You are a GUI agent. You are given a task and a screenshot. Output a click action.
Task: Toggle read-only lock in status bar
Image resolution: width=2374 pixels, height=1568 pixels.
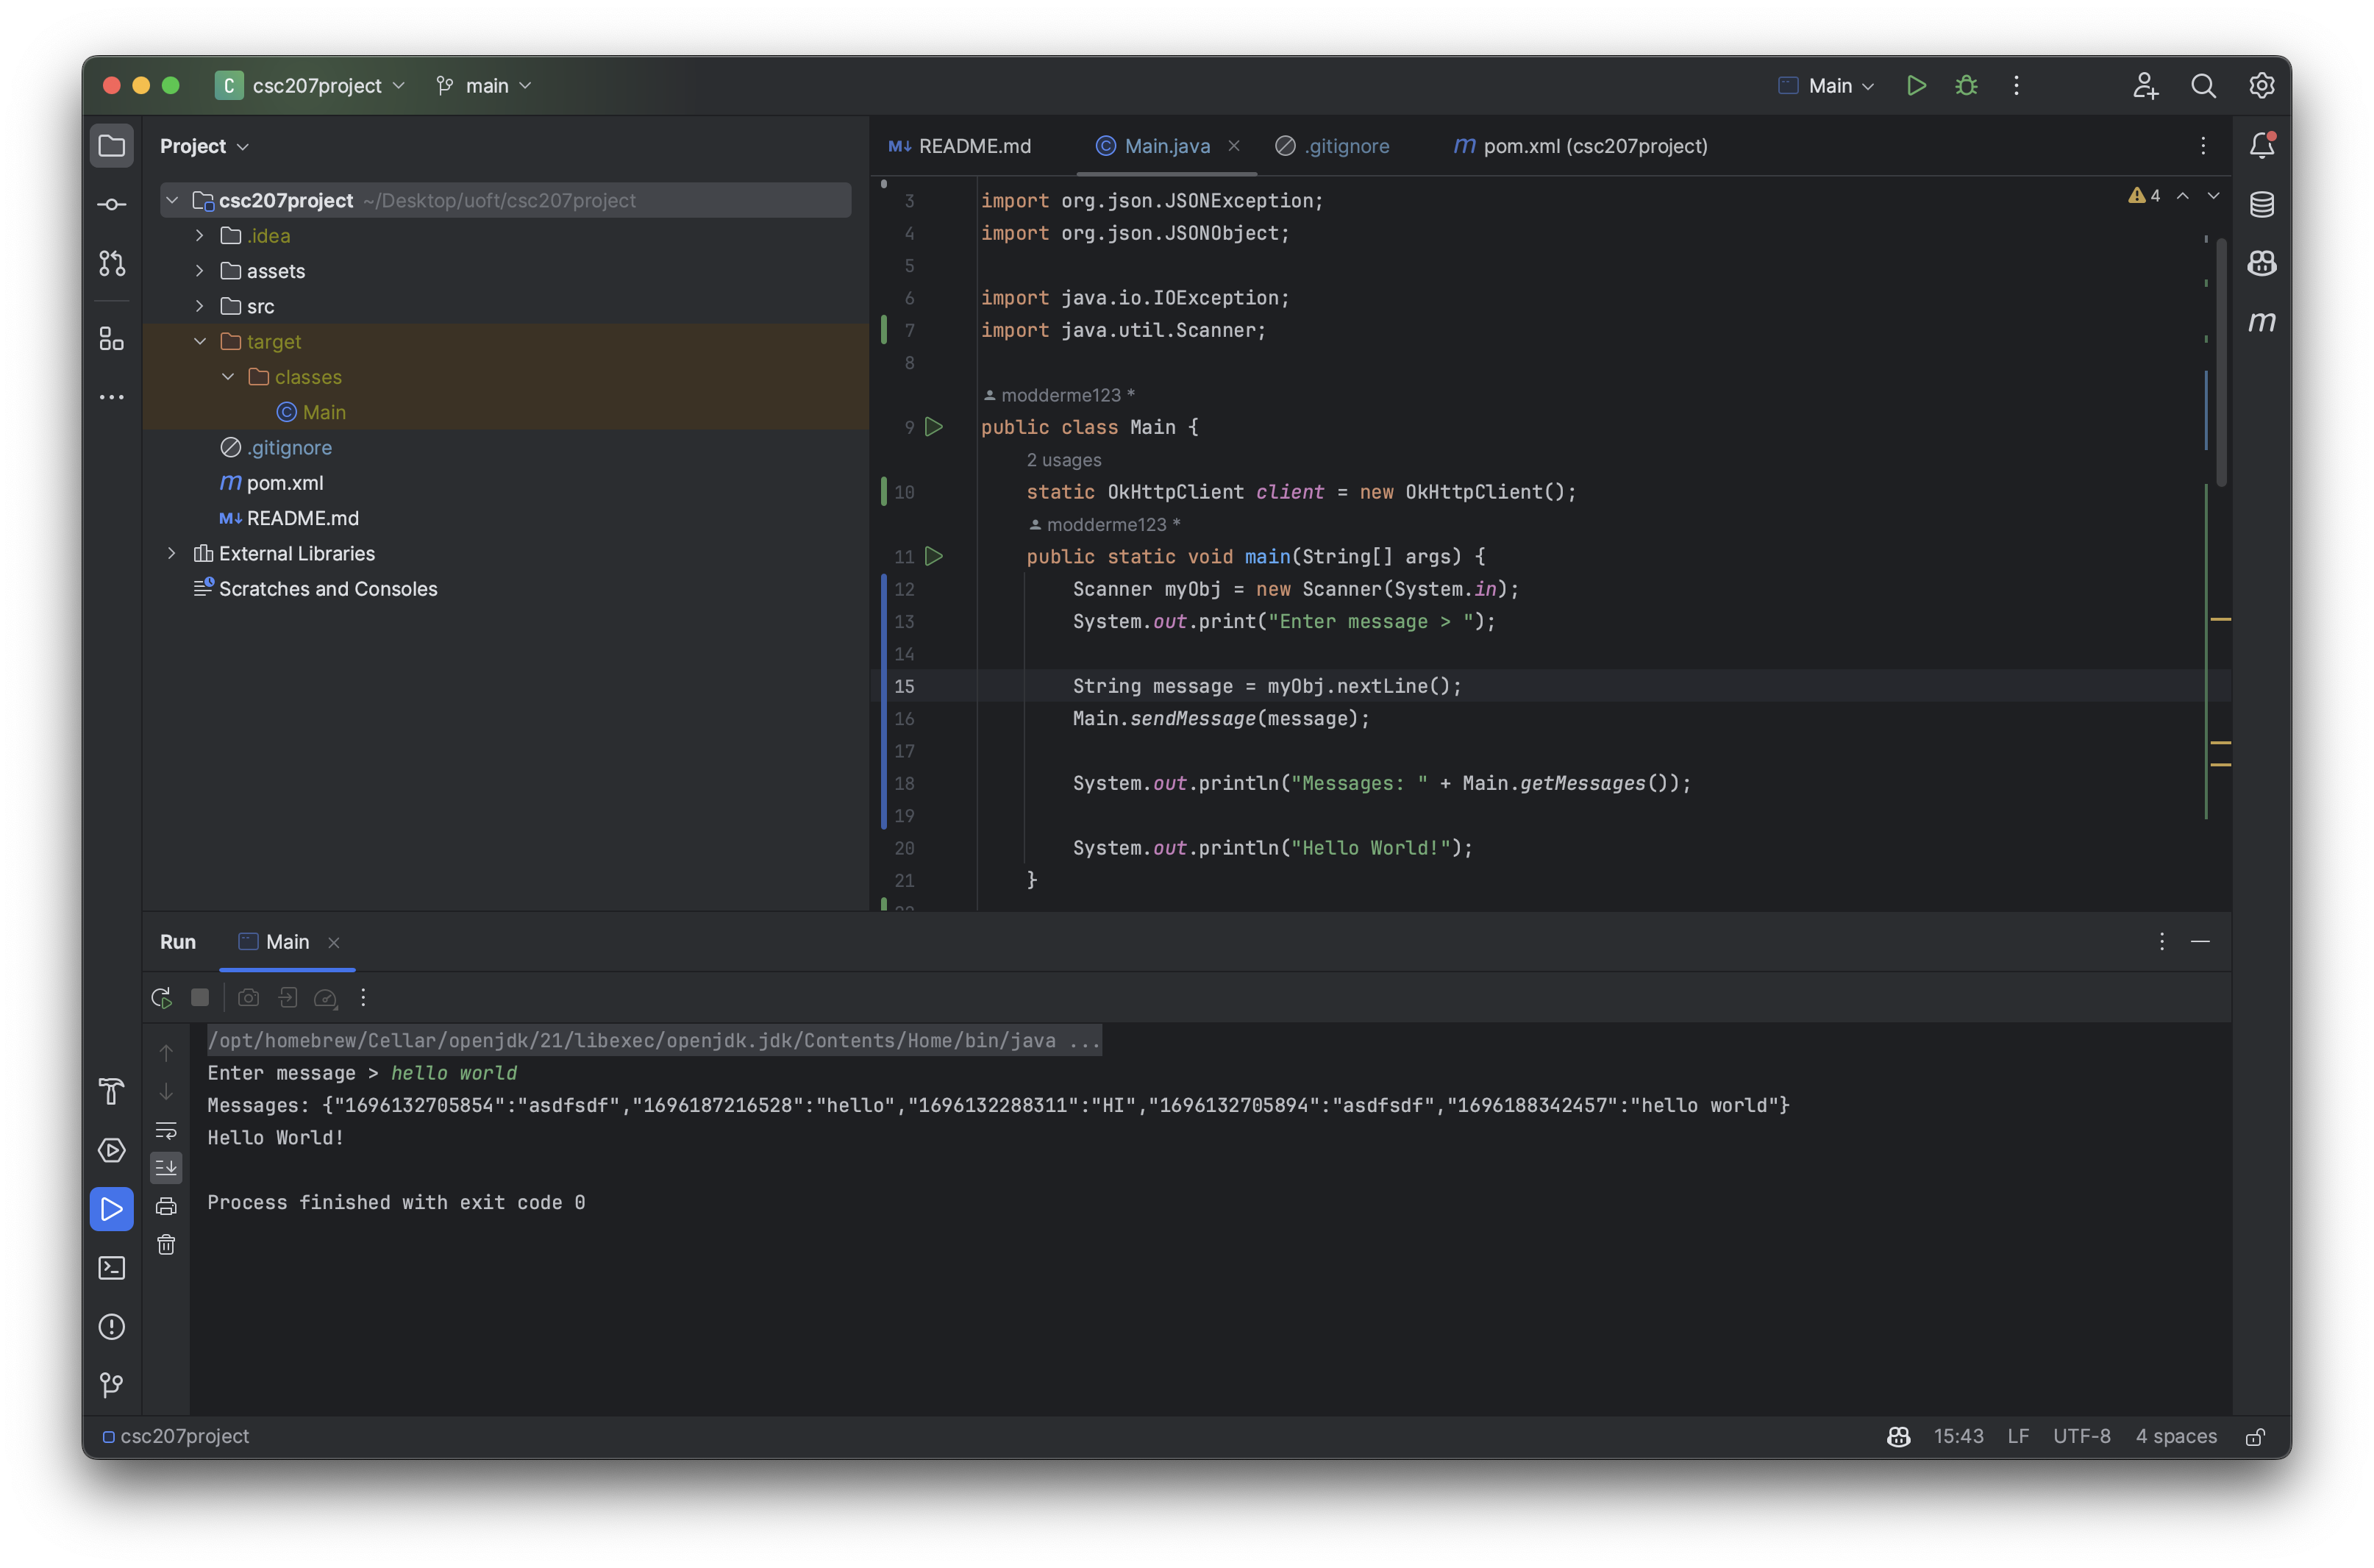pyautogui.click(x=2255, y=1437)
